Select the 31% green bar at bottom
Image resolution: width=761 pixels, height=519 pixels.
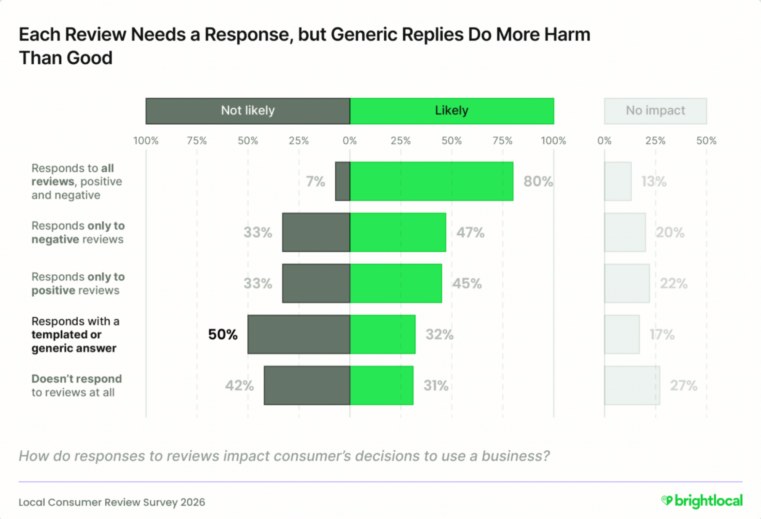click(381, 385)
